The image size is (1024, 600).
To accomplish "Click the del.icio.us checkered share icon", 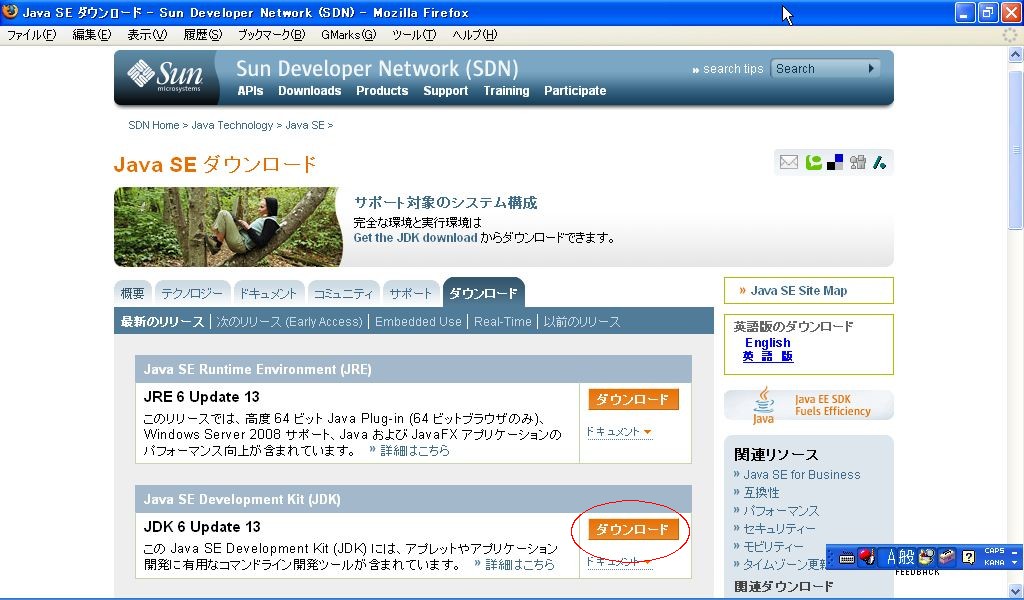I will (835, 162).
